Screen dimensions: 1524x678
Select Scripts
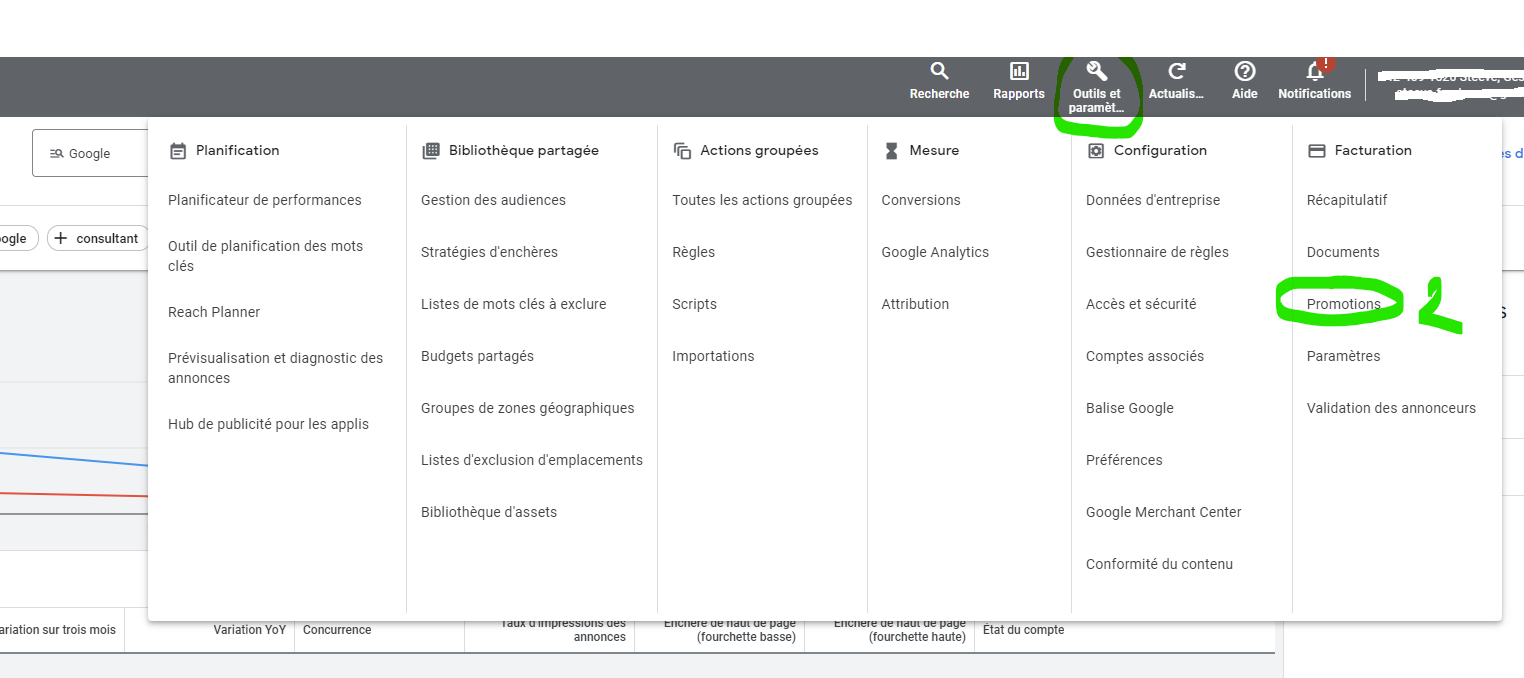pyautogui.click(x=694, y=304)
